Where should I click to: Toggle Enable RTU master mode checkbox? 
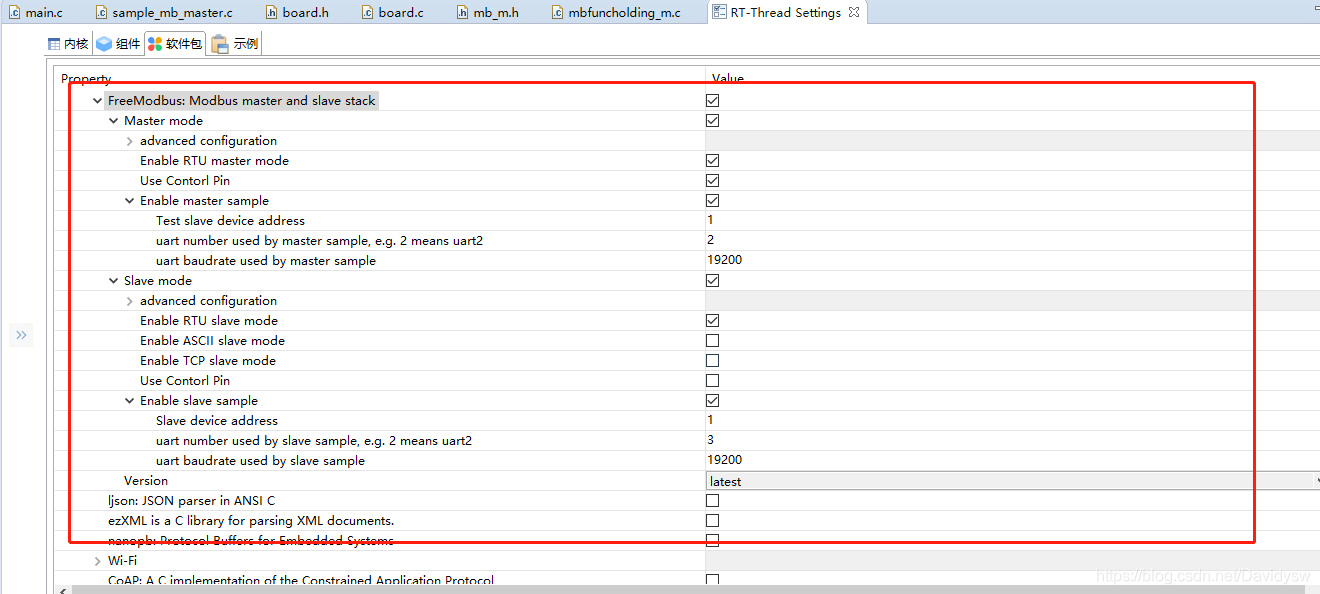(x=713, y=160)
